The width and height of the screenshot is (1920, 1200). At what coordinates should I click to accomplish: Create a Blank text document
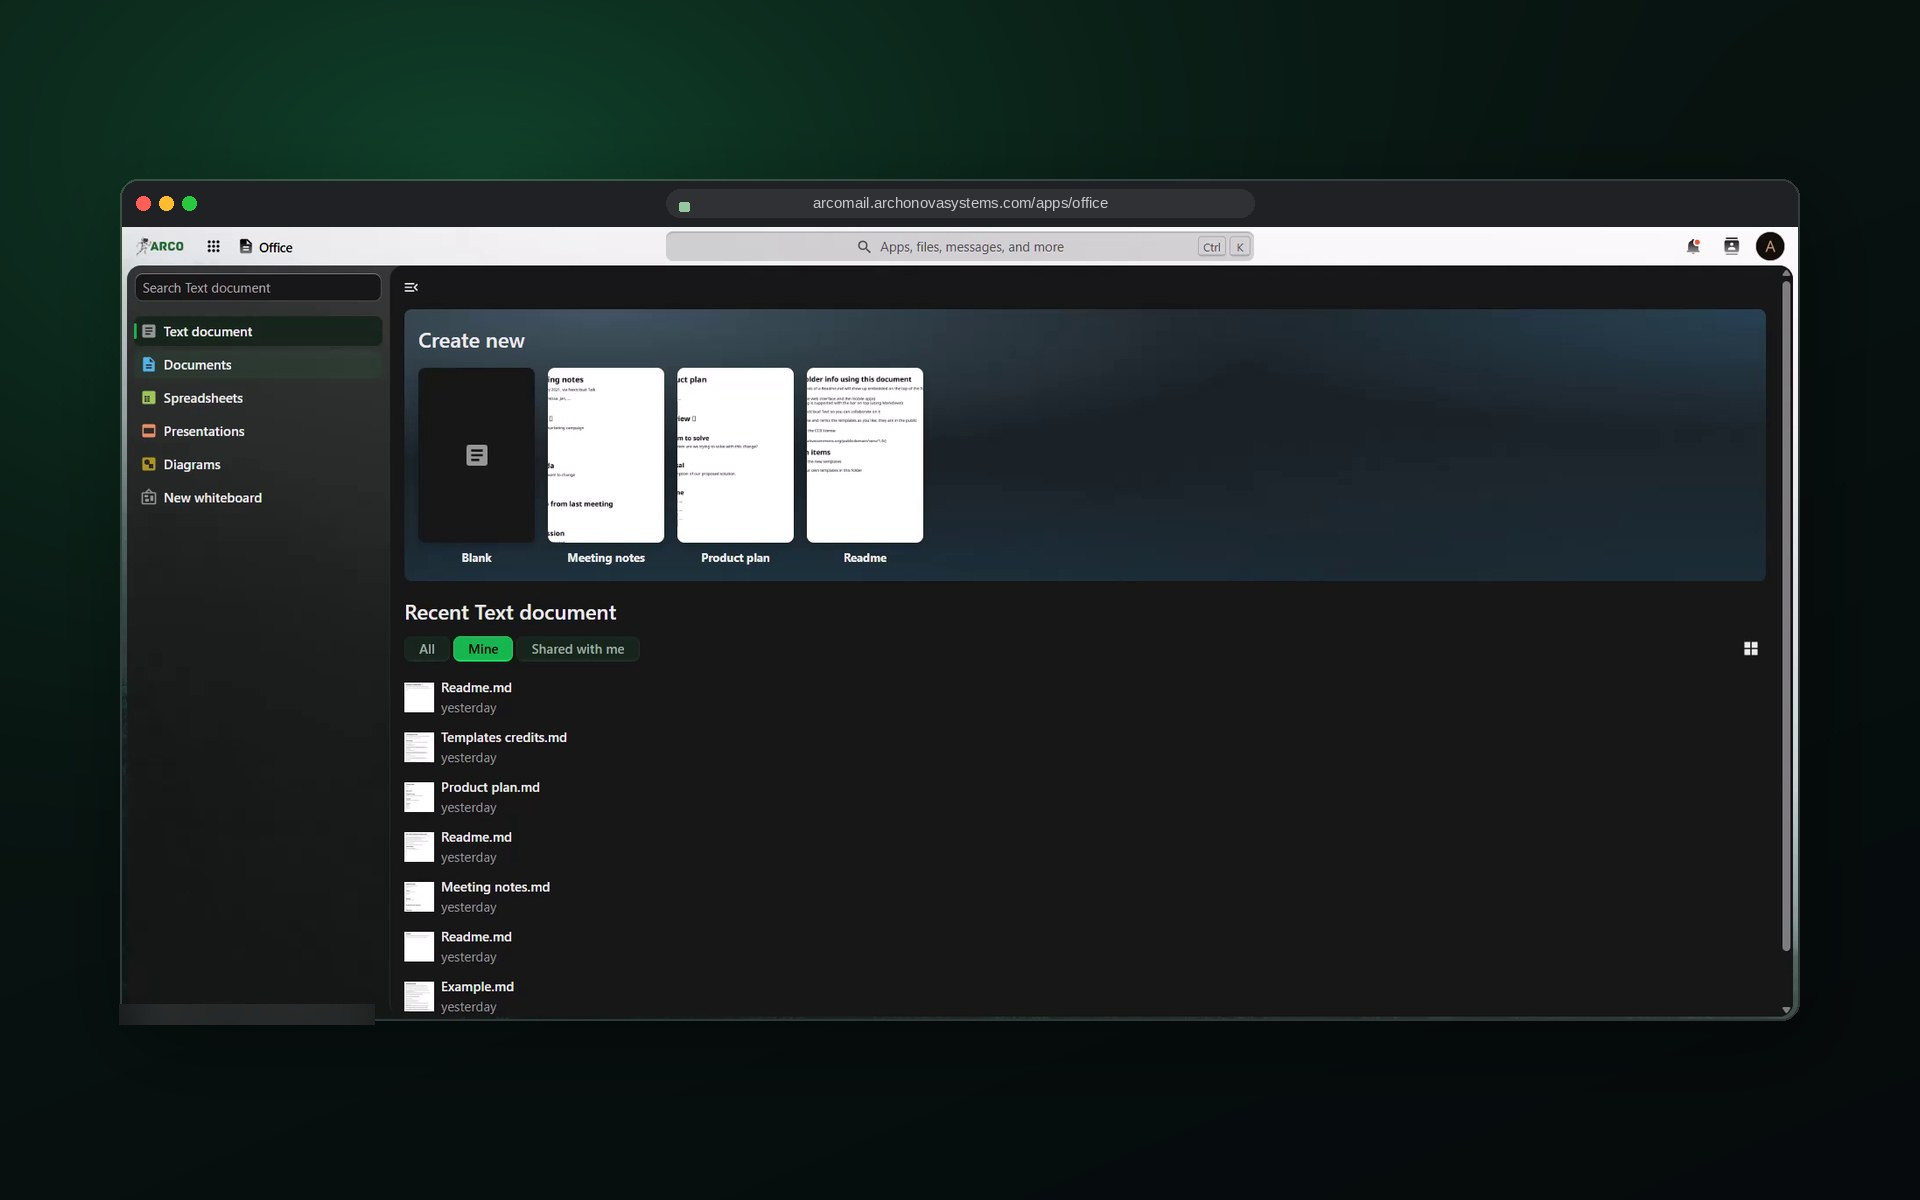coord(476,466)
